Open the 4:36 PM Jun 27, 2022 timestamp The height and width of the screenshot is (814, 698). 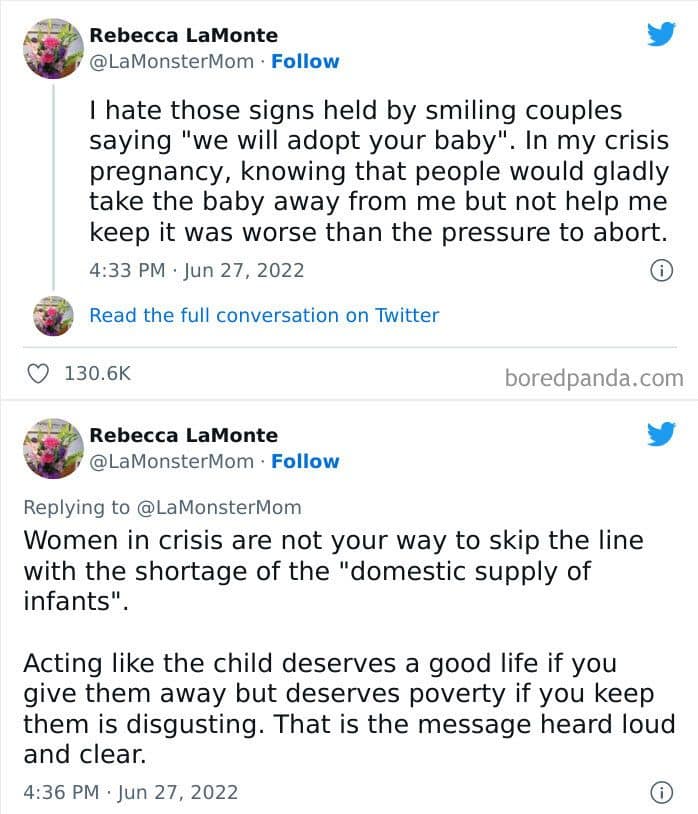point(131,792)
